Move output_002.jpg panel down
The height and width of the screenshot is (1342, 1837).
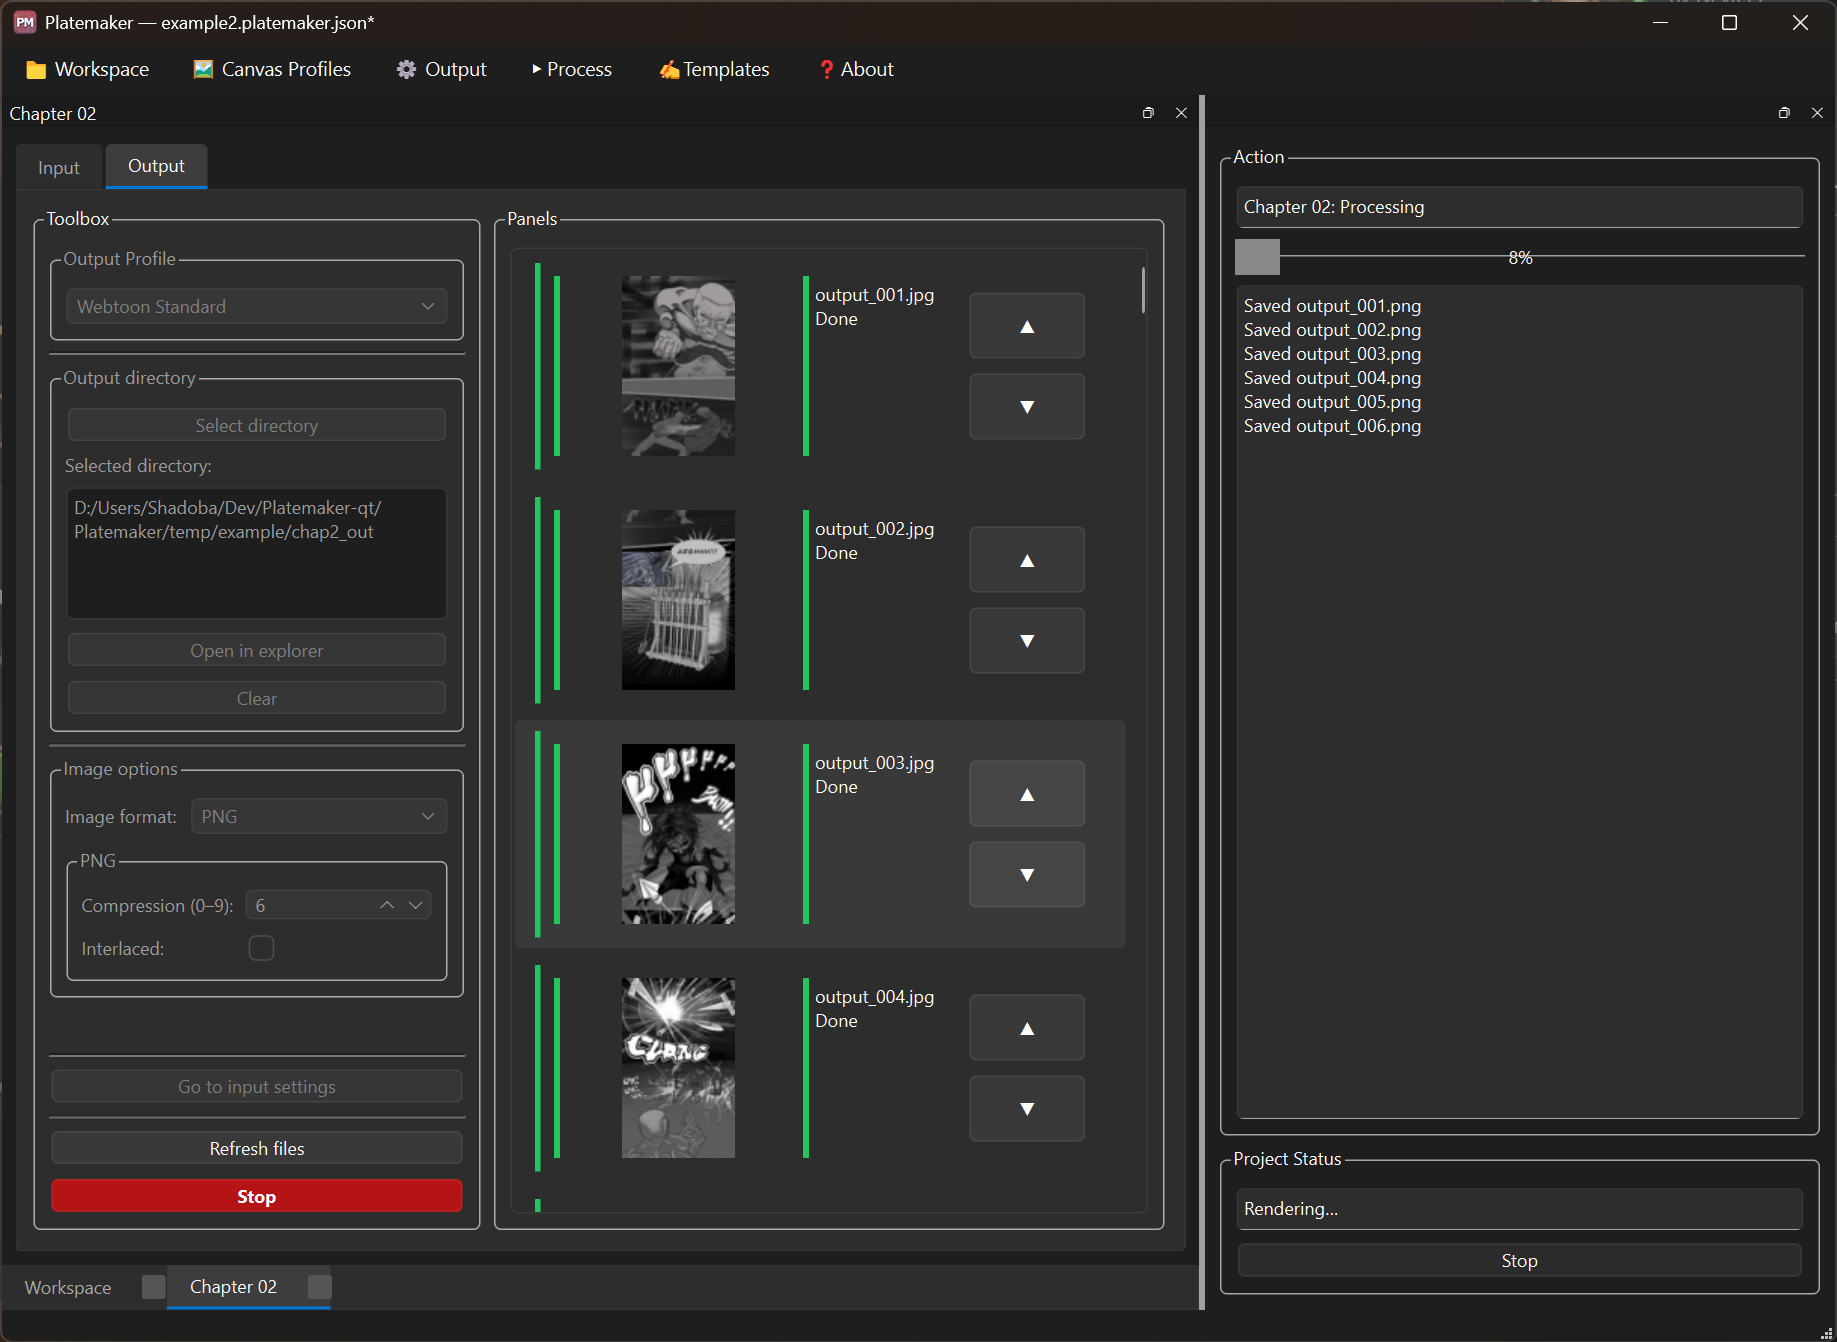pyautogui.click(x=1026, y=641)
